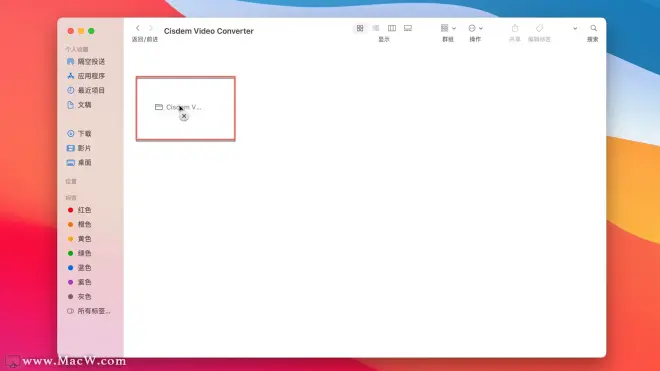Screen dimensions: 660x371
Task: Switch to column view
Action: tap(392, 28)
